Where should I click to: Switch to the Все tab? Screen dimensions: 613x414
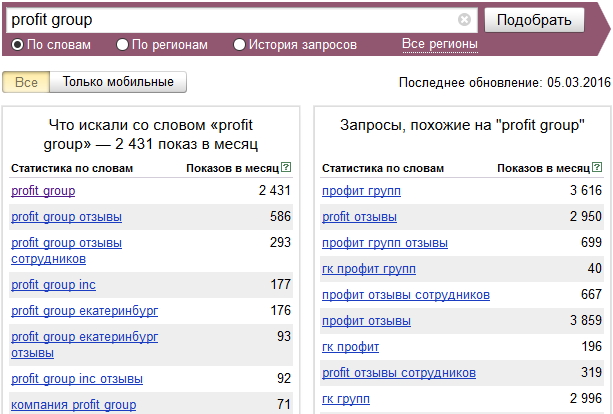click(26, 82)
